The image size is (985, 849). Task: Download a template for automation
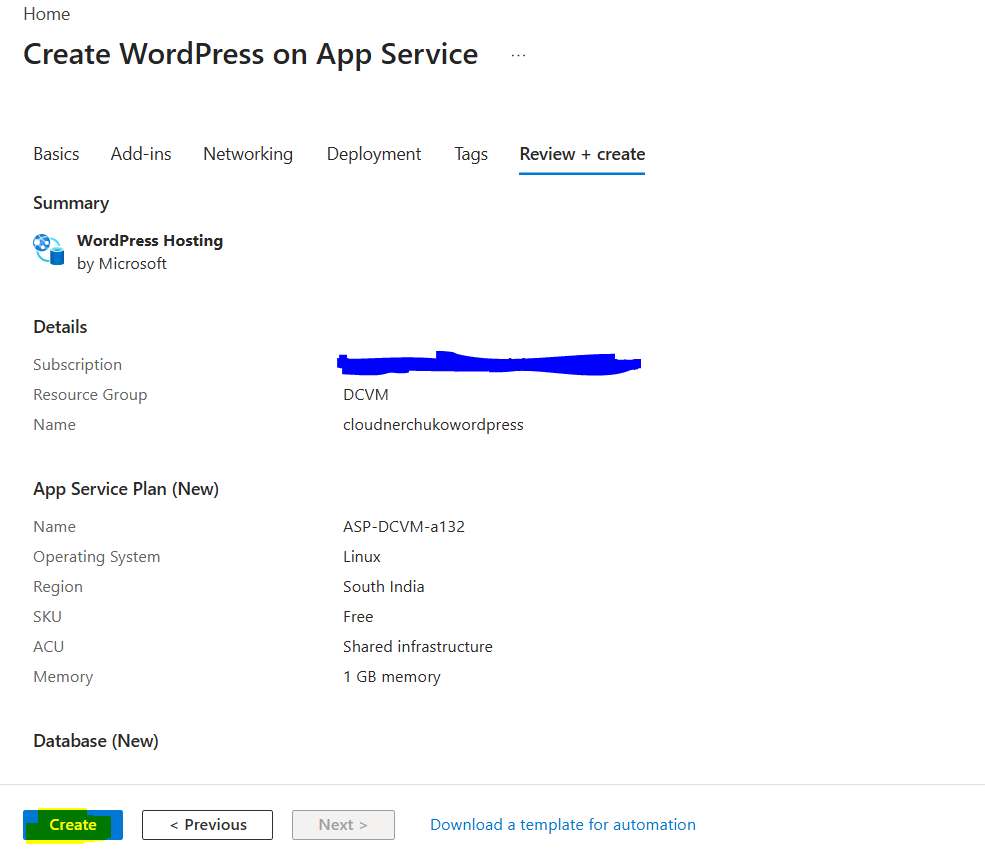[563, 825]
